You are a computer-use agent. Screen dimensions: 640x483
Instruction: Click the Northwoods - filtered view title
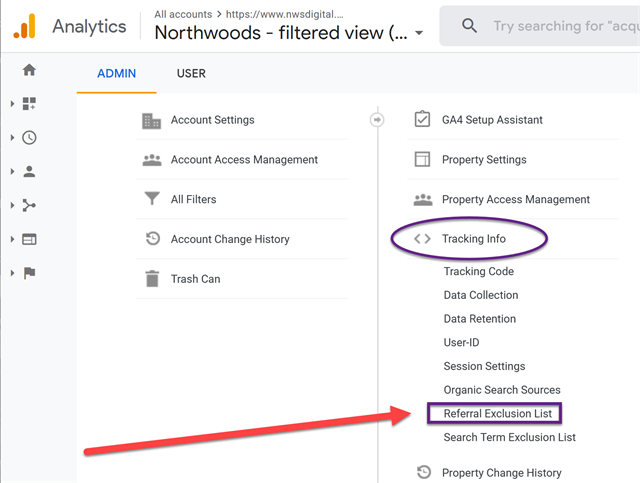281,33
